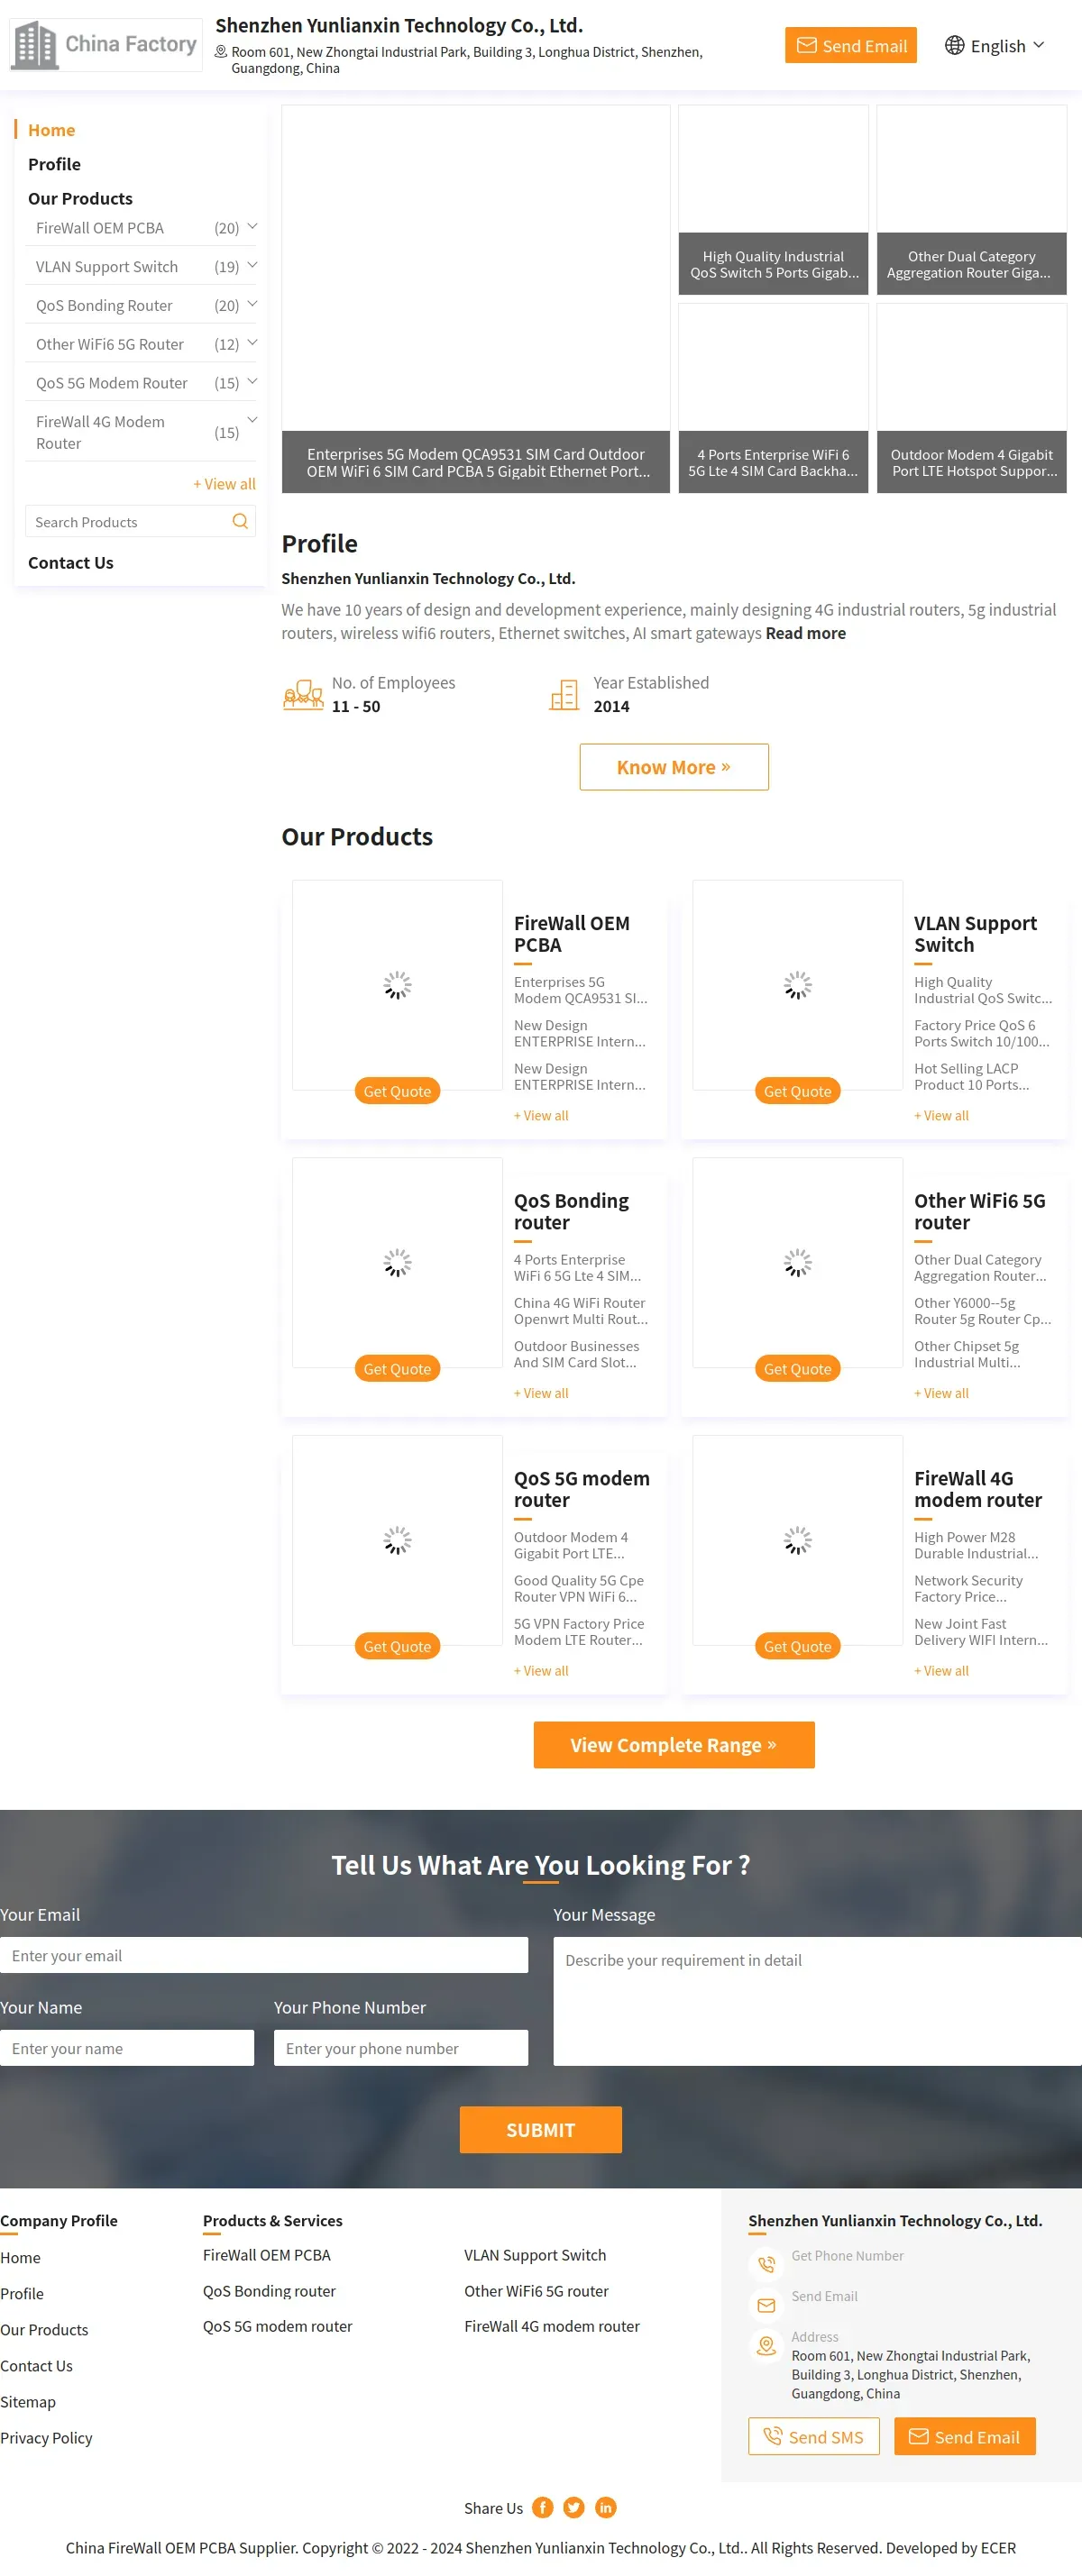Open High Quality Industrial QoS Switch tile

tap(773, 200)
